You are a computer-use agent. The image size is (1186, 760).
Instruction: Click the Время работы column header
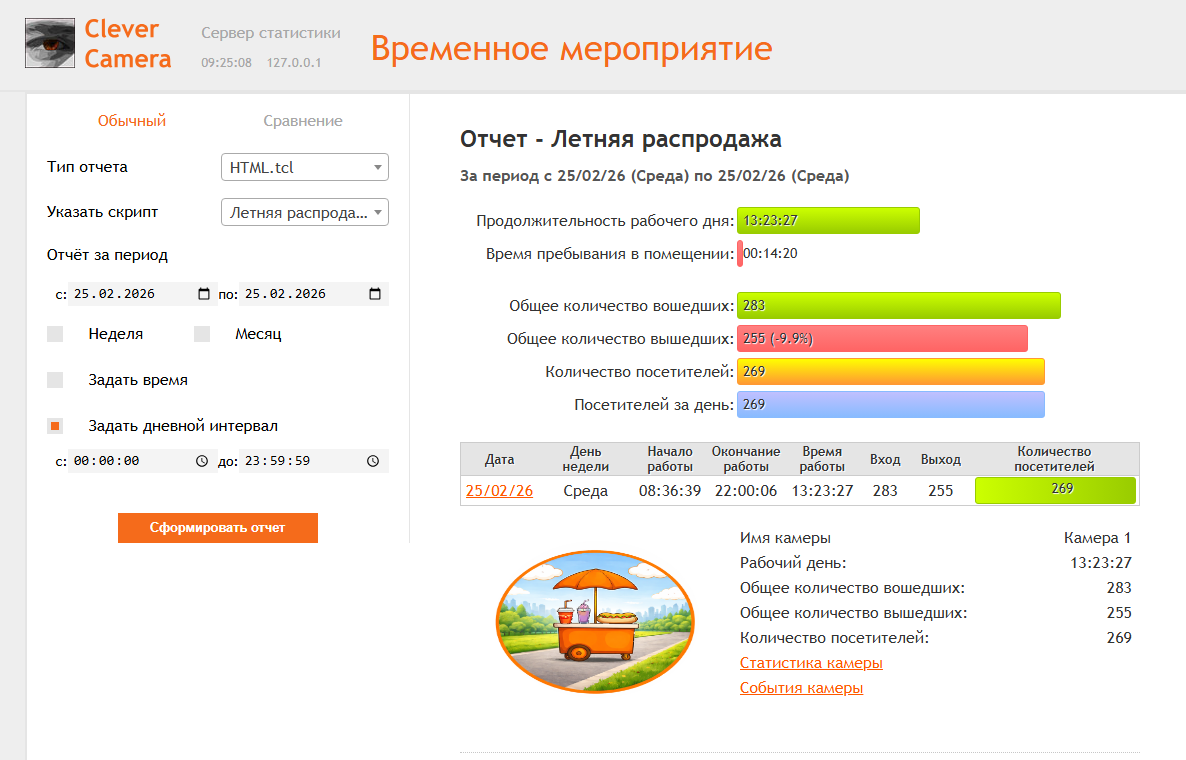[822, 459]
